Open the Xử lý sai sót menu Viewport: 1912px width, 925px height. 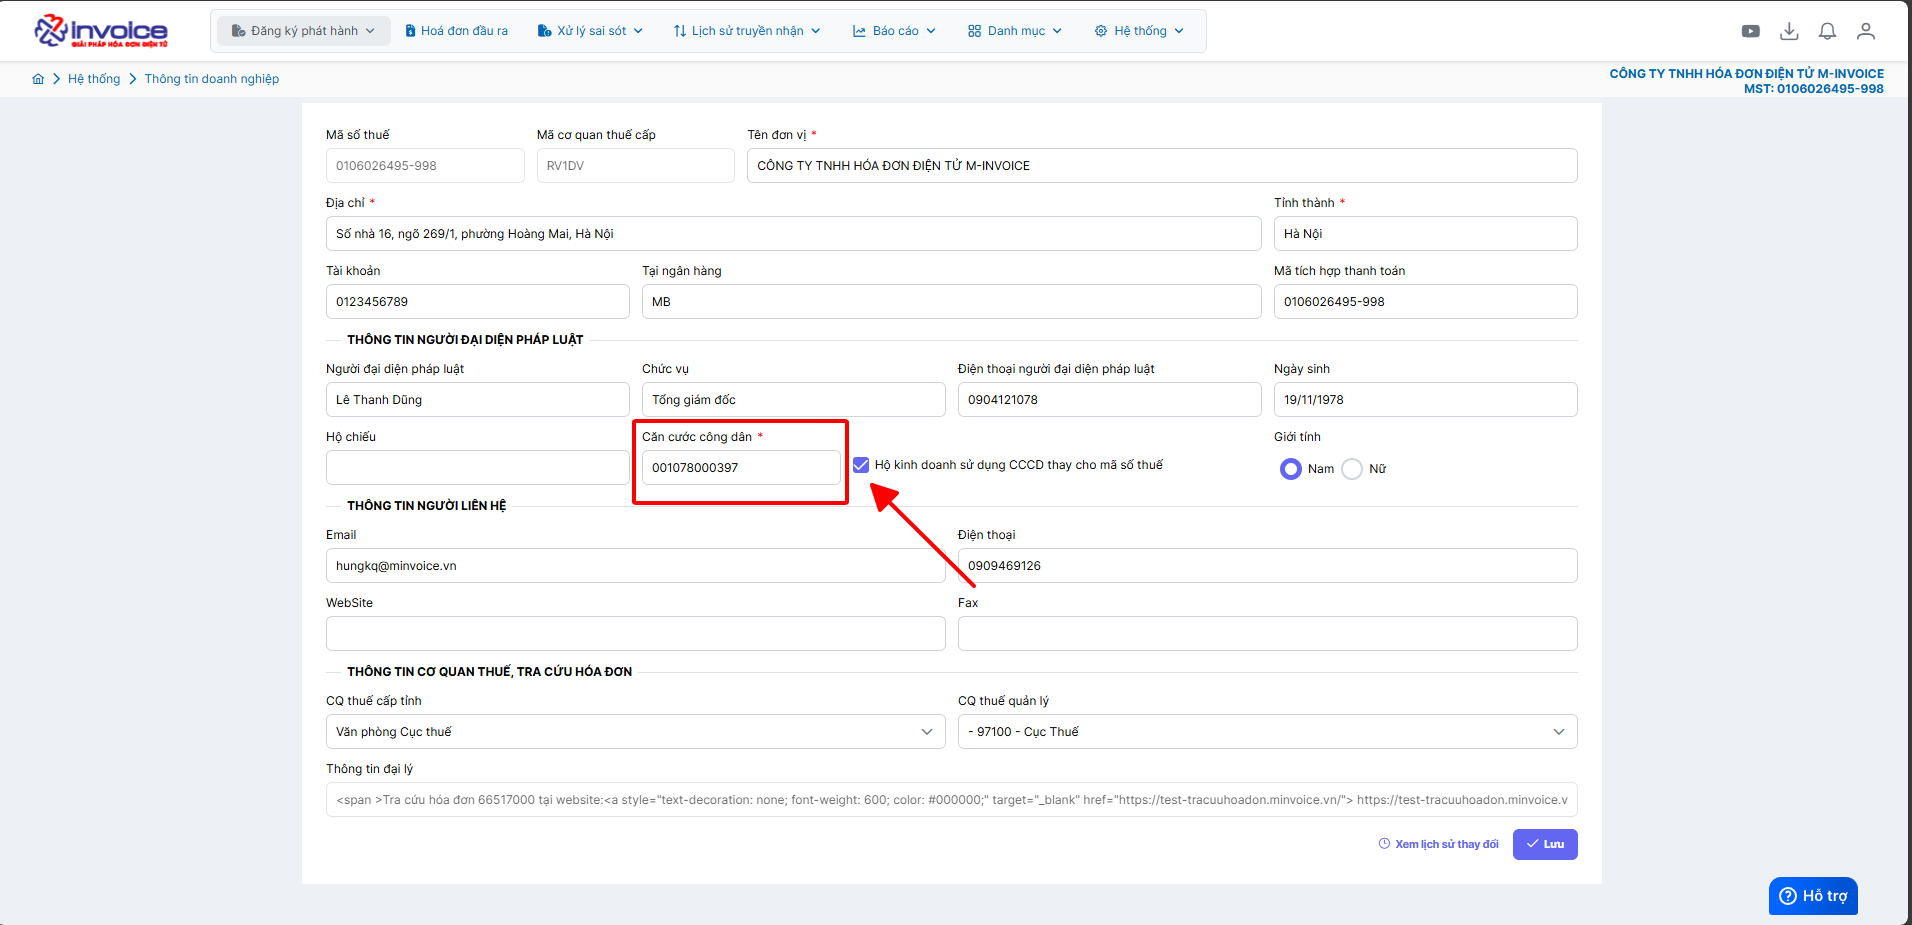(590, 31)
